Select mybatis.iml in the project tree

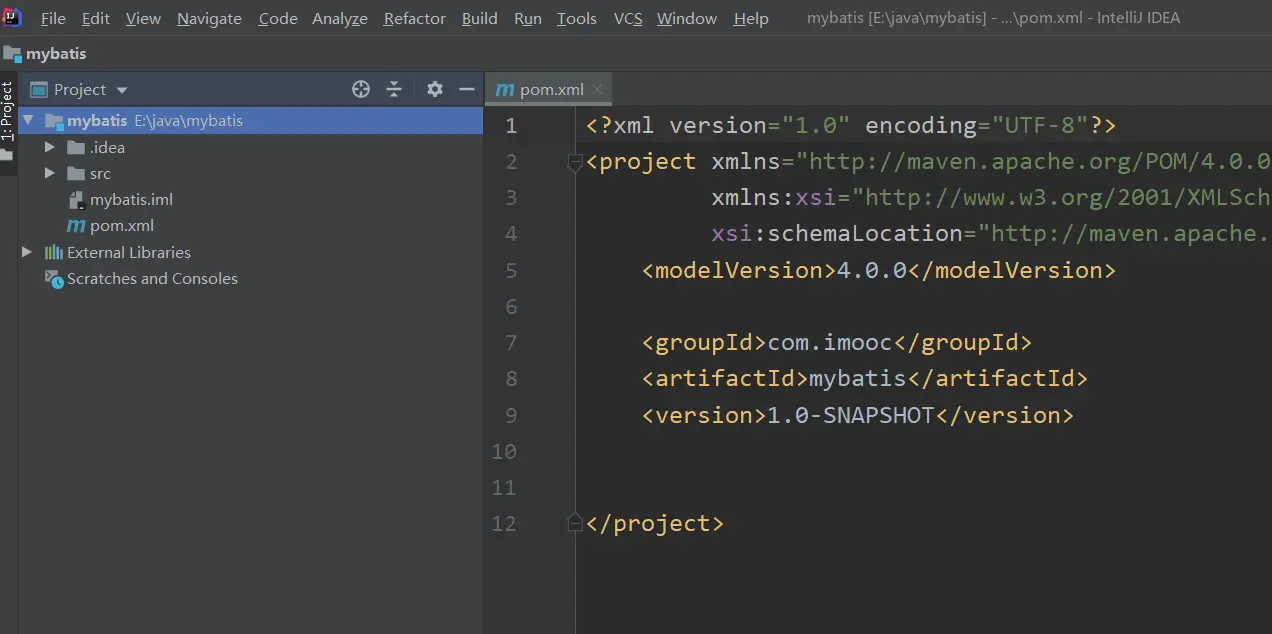pos(131,200)
